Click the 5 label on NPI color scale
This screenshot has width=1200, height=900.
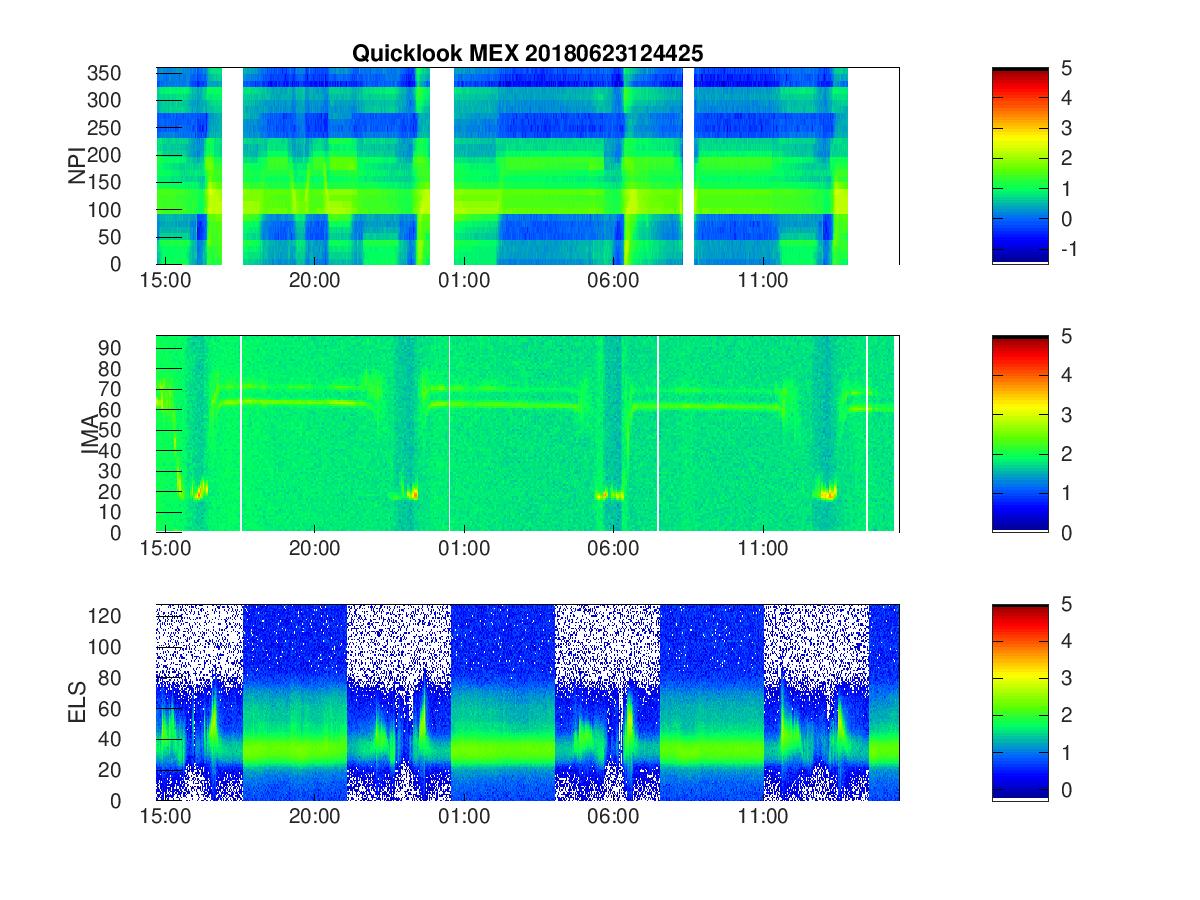pos(1066,68)
